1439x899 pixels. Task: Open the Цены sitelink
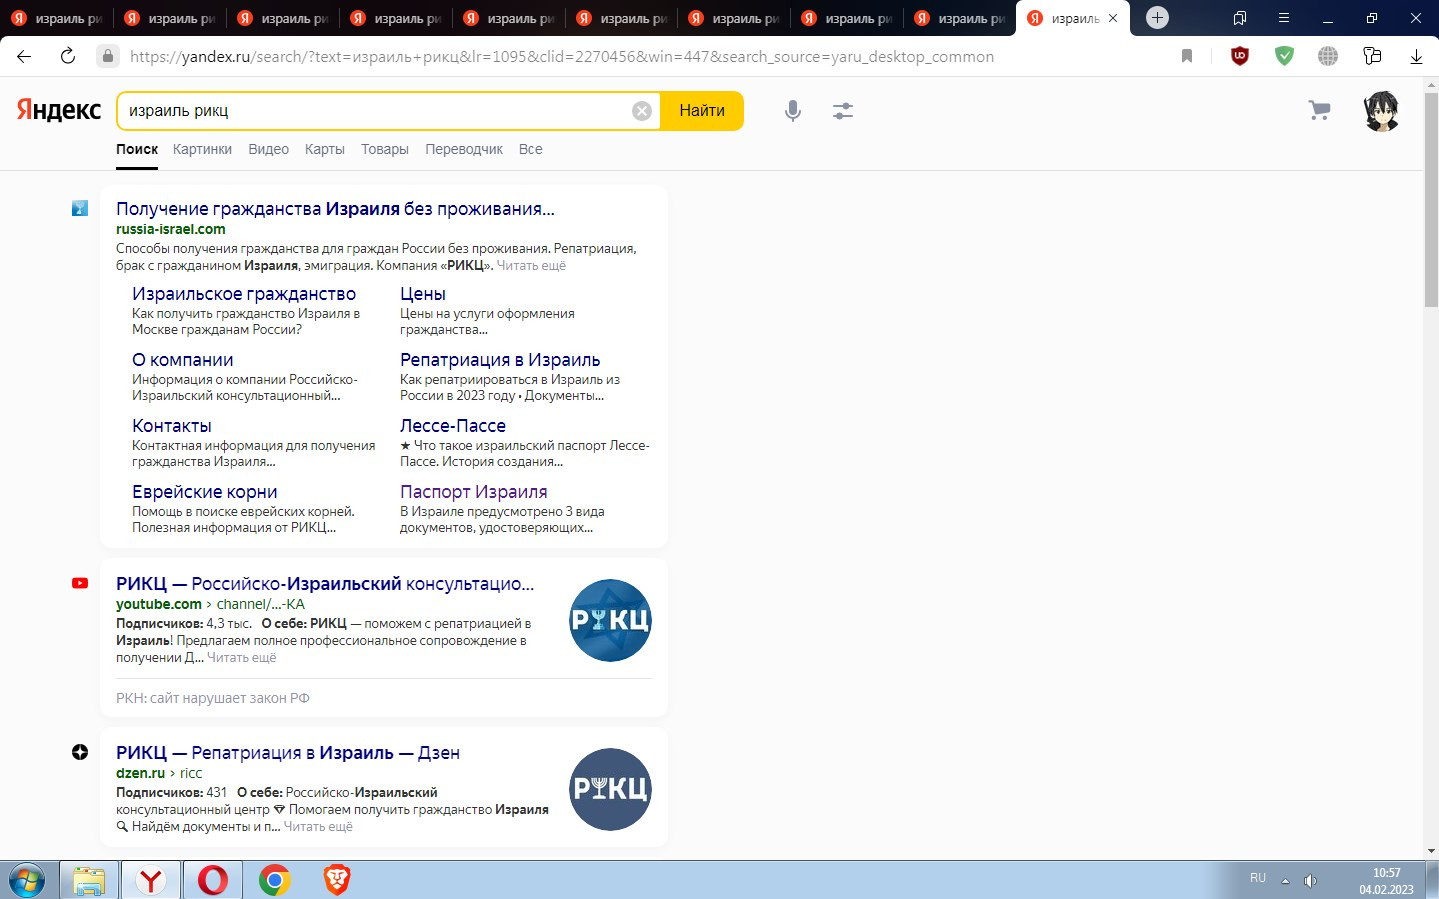423,294
